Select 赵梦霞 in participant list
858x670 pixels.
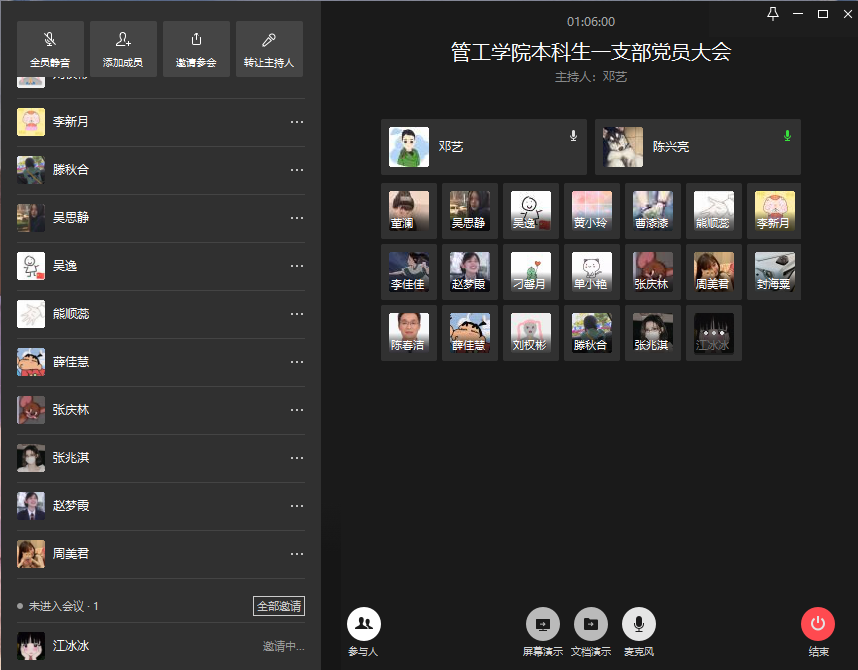click(x=71, y=506)
